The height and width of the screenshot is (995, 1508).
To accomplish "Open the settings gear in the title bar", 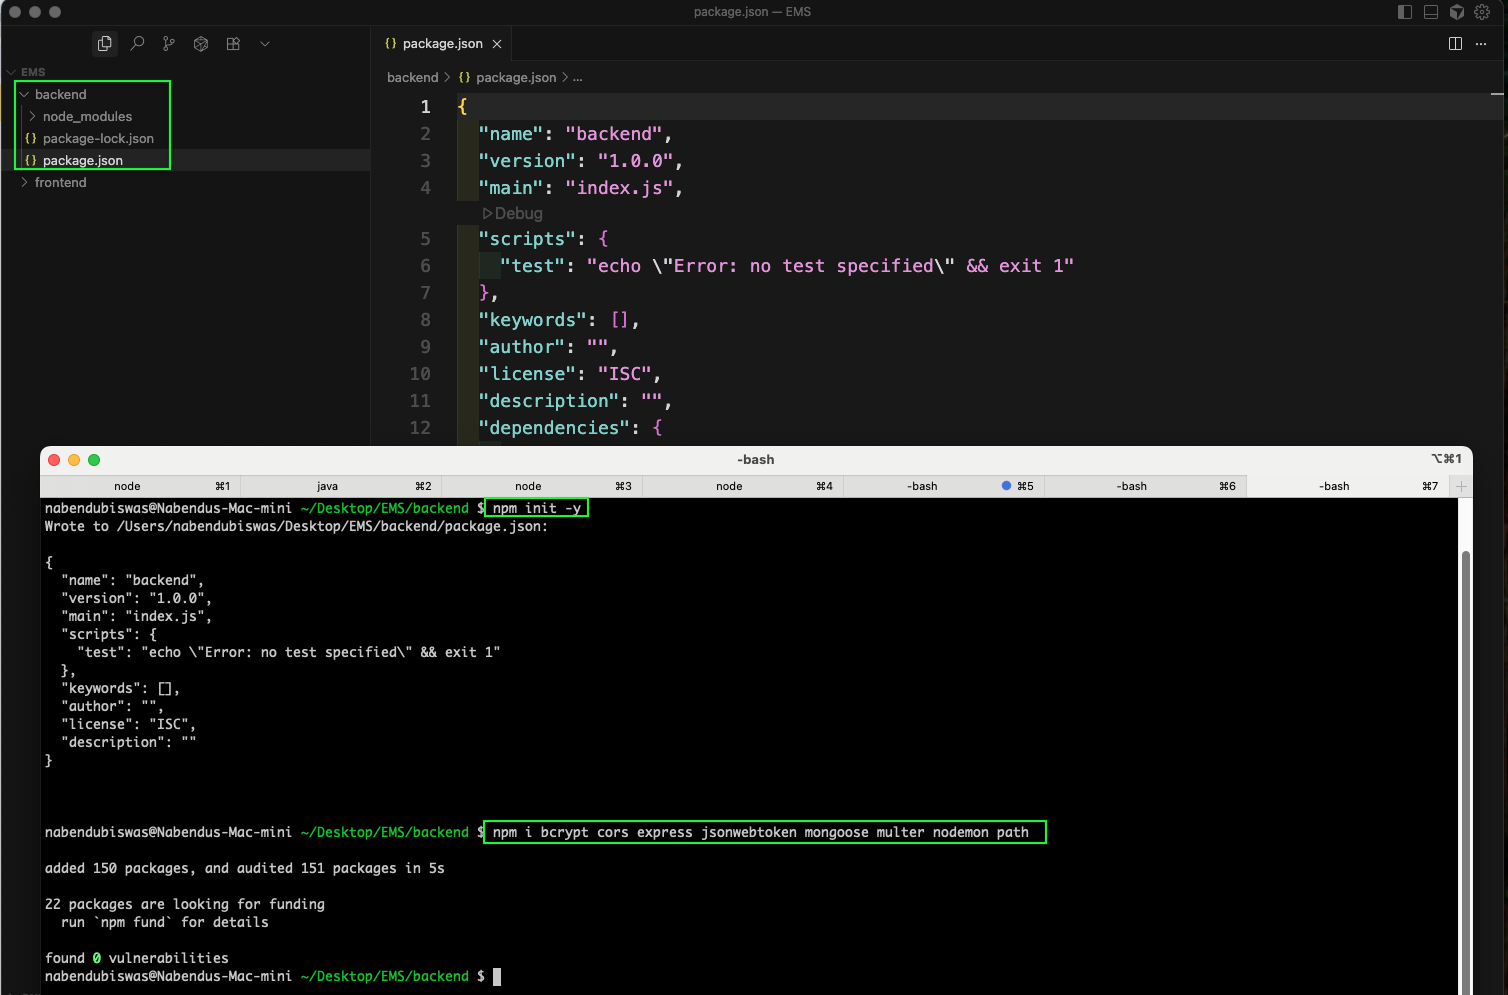I will 1482,12.
